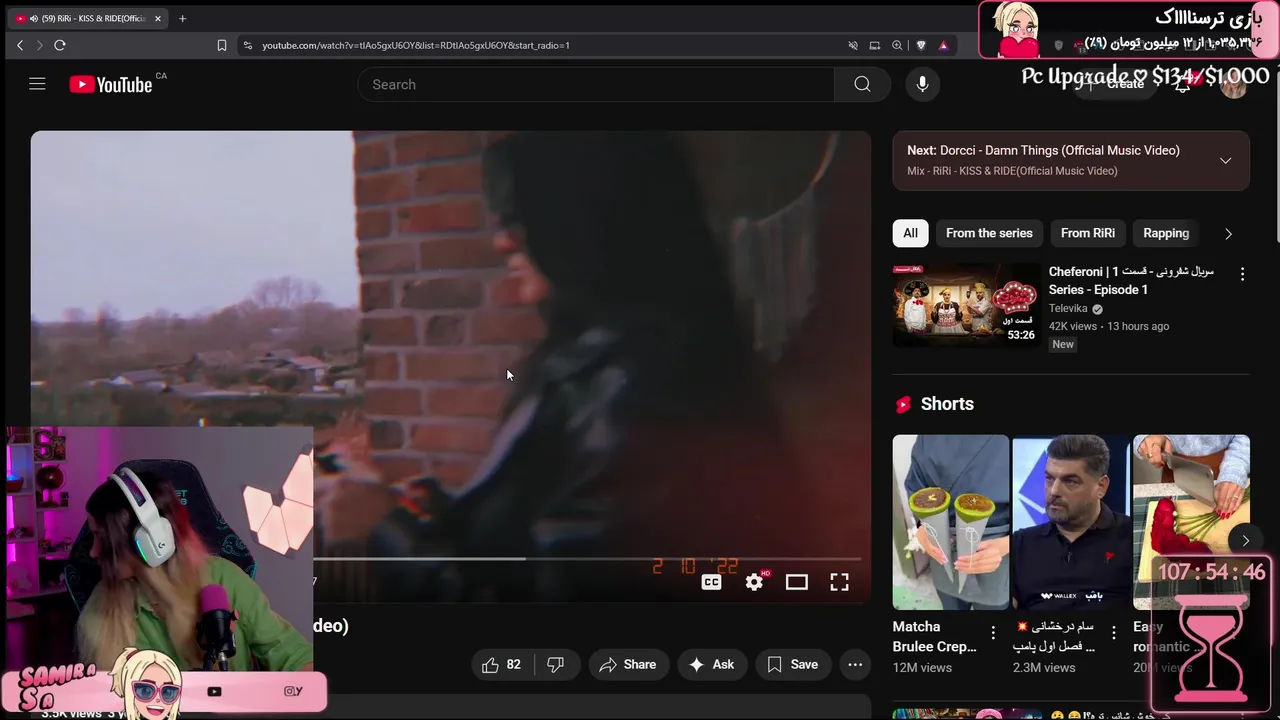Select From RiRi chip
Image resolution: width=1280 pixels, height=720 pixels.
click(1088, 233)
